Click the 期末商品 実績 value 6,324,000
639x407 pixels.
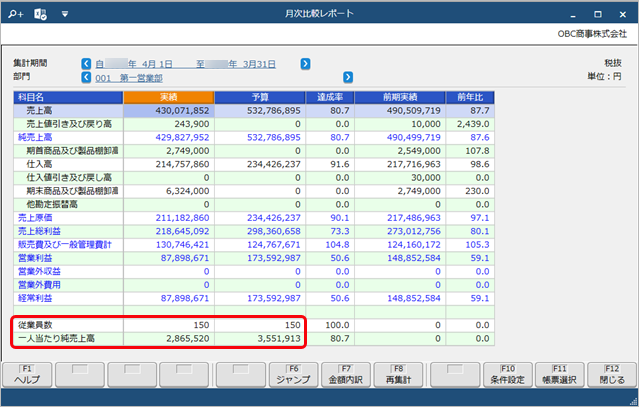pos(188,191)
